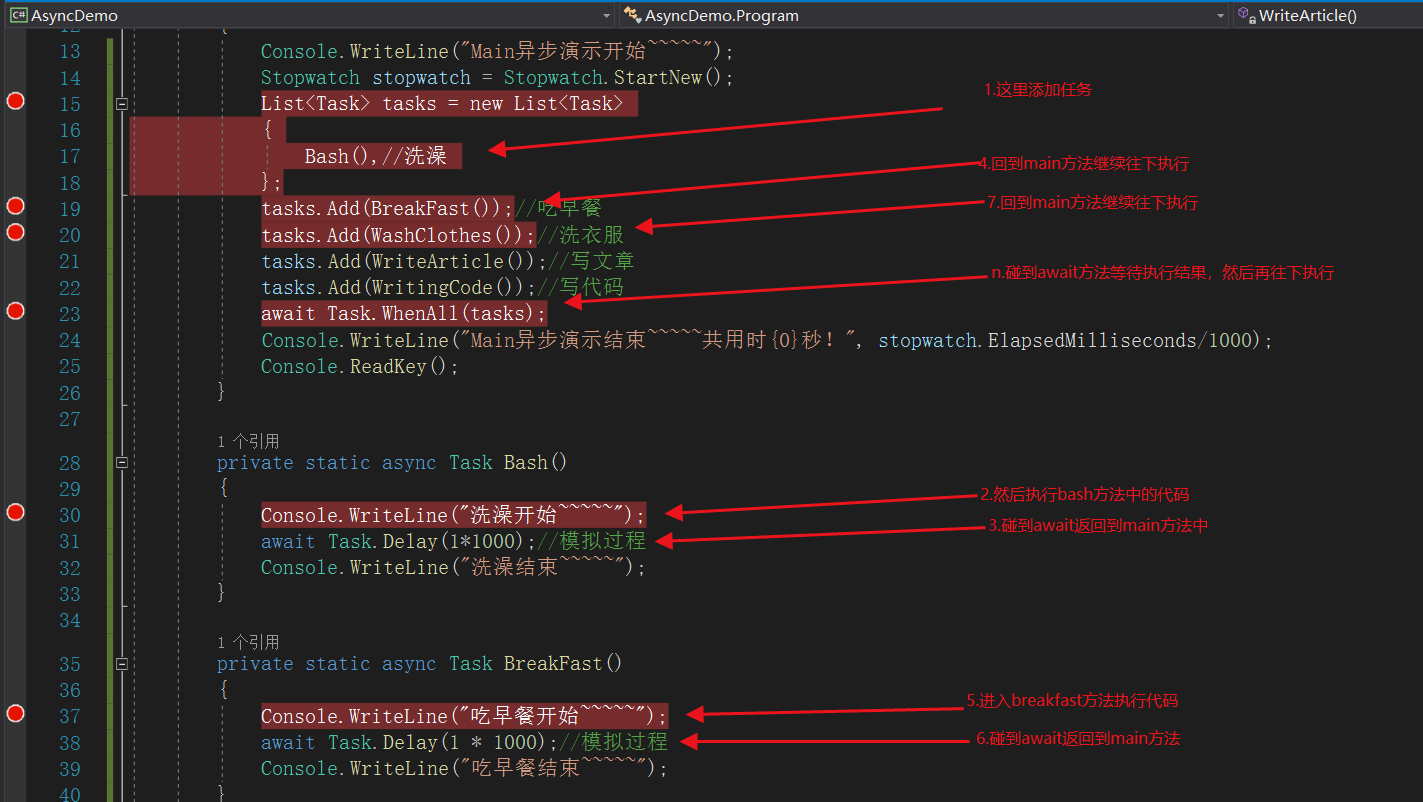Click the "Main异步演示结束" string on line 24
Screen dimensions: 1423x802
coord(657,340)
